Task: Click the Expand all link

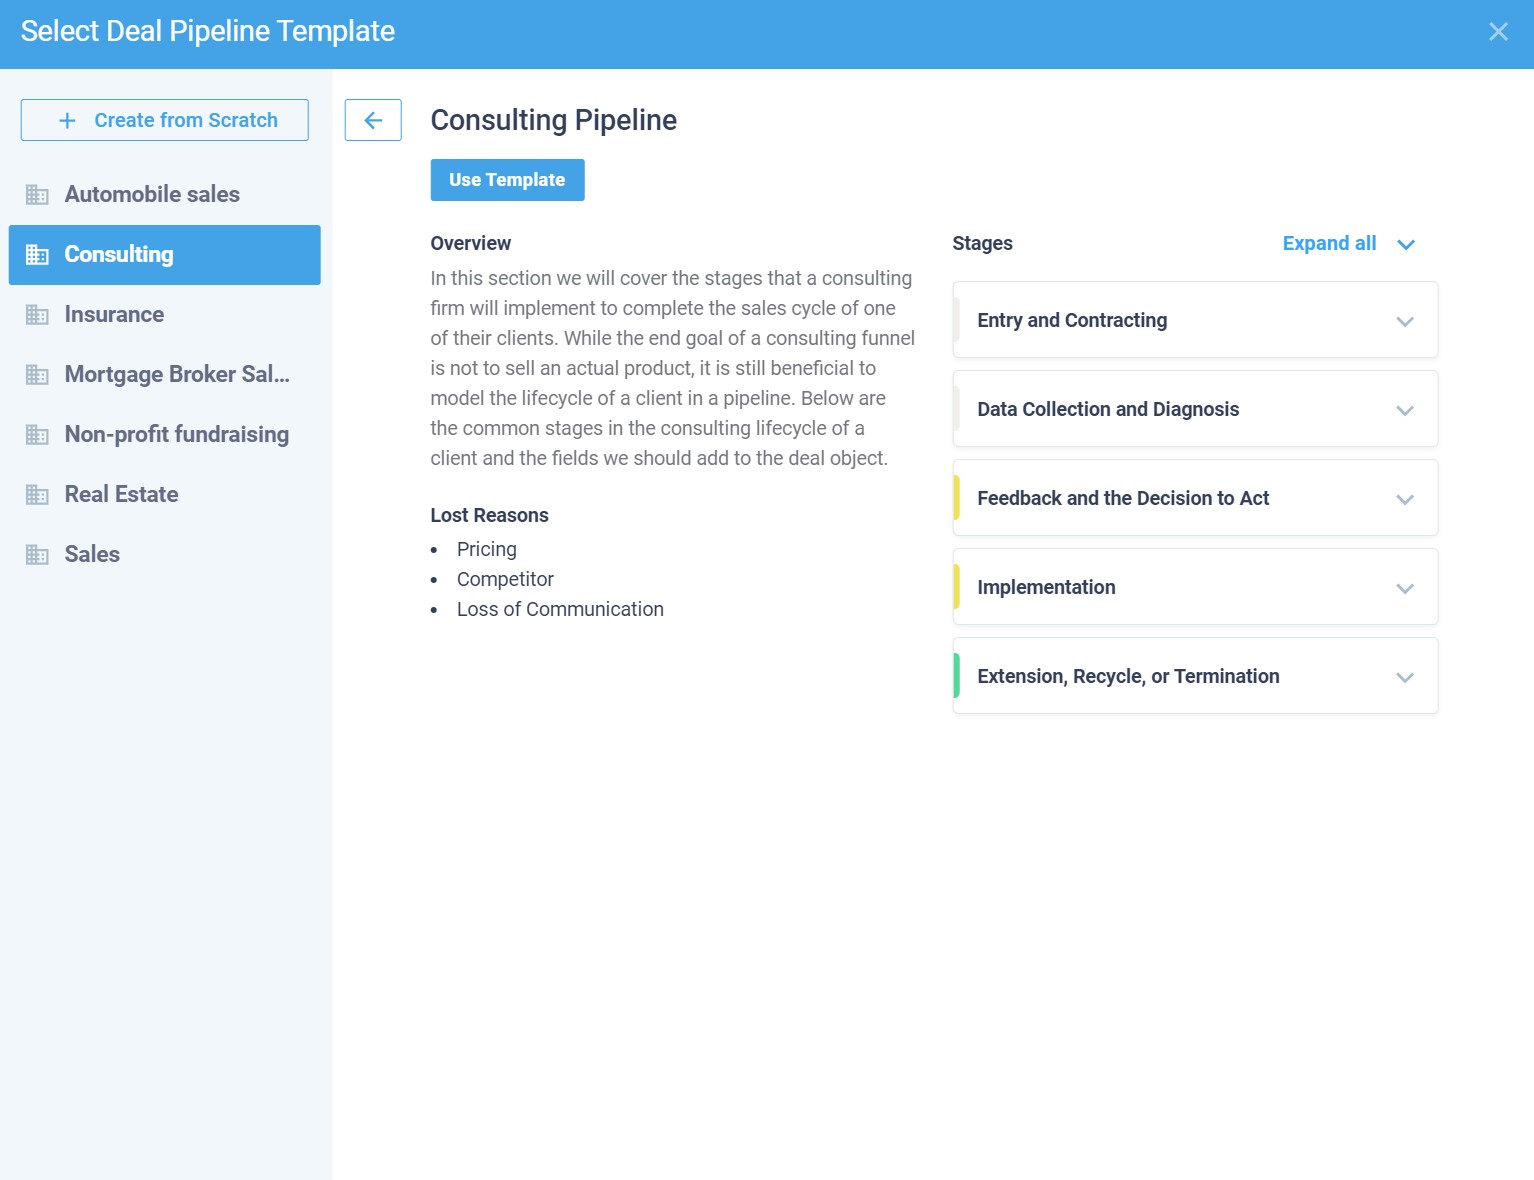Action: [x=1329, y=244]
